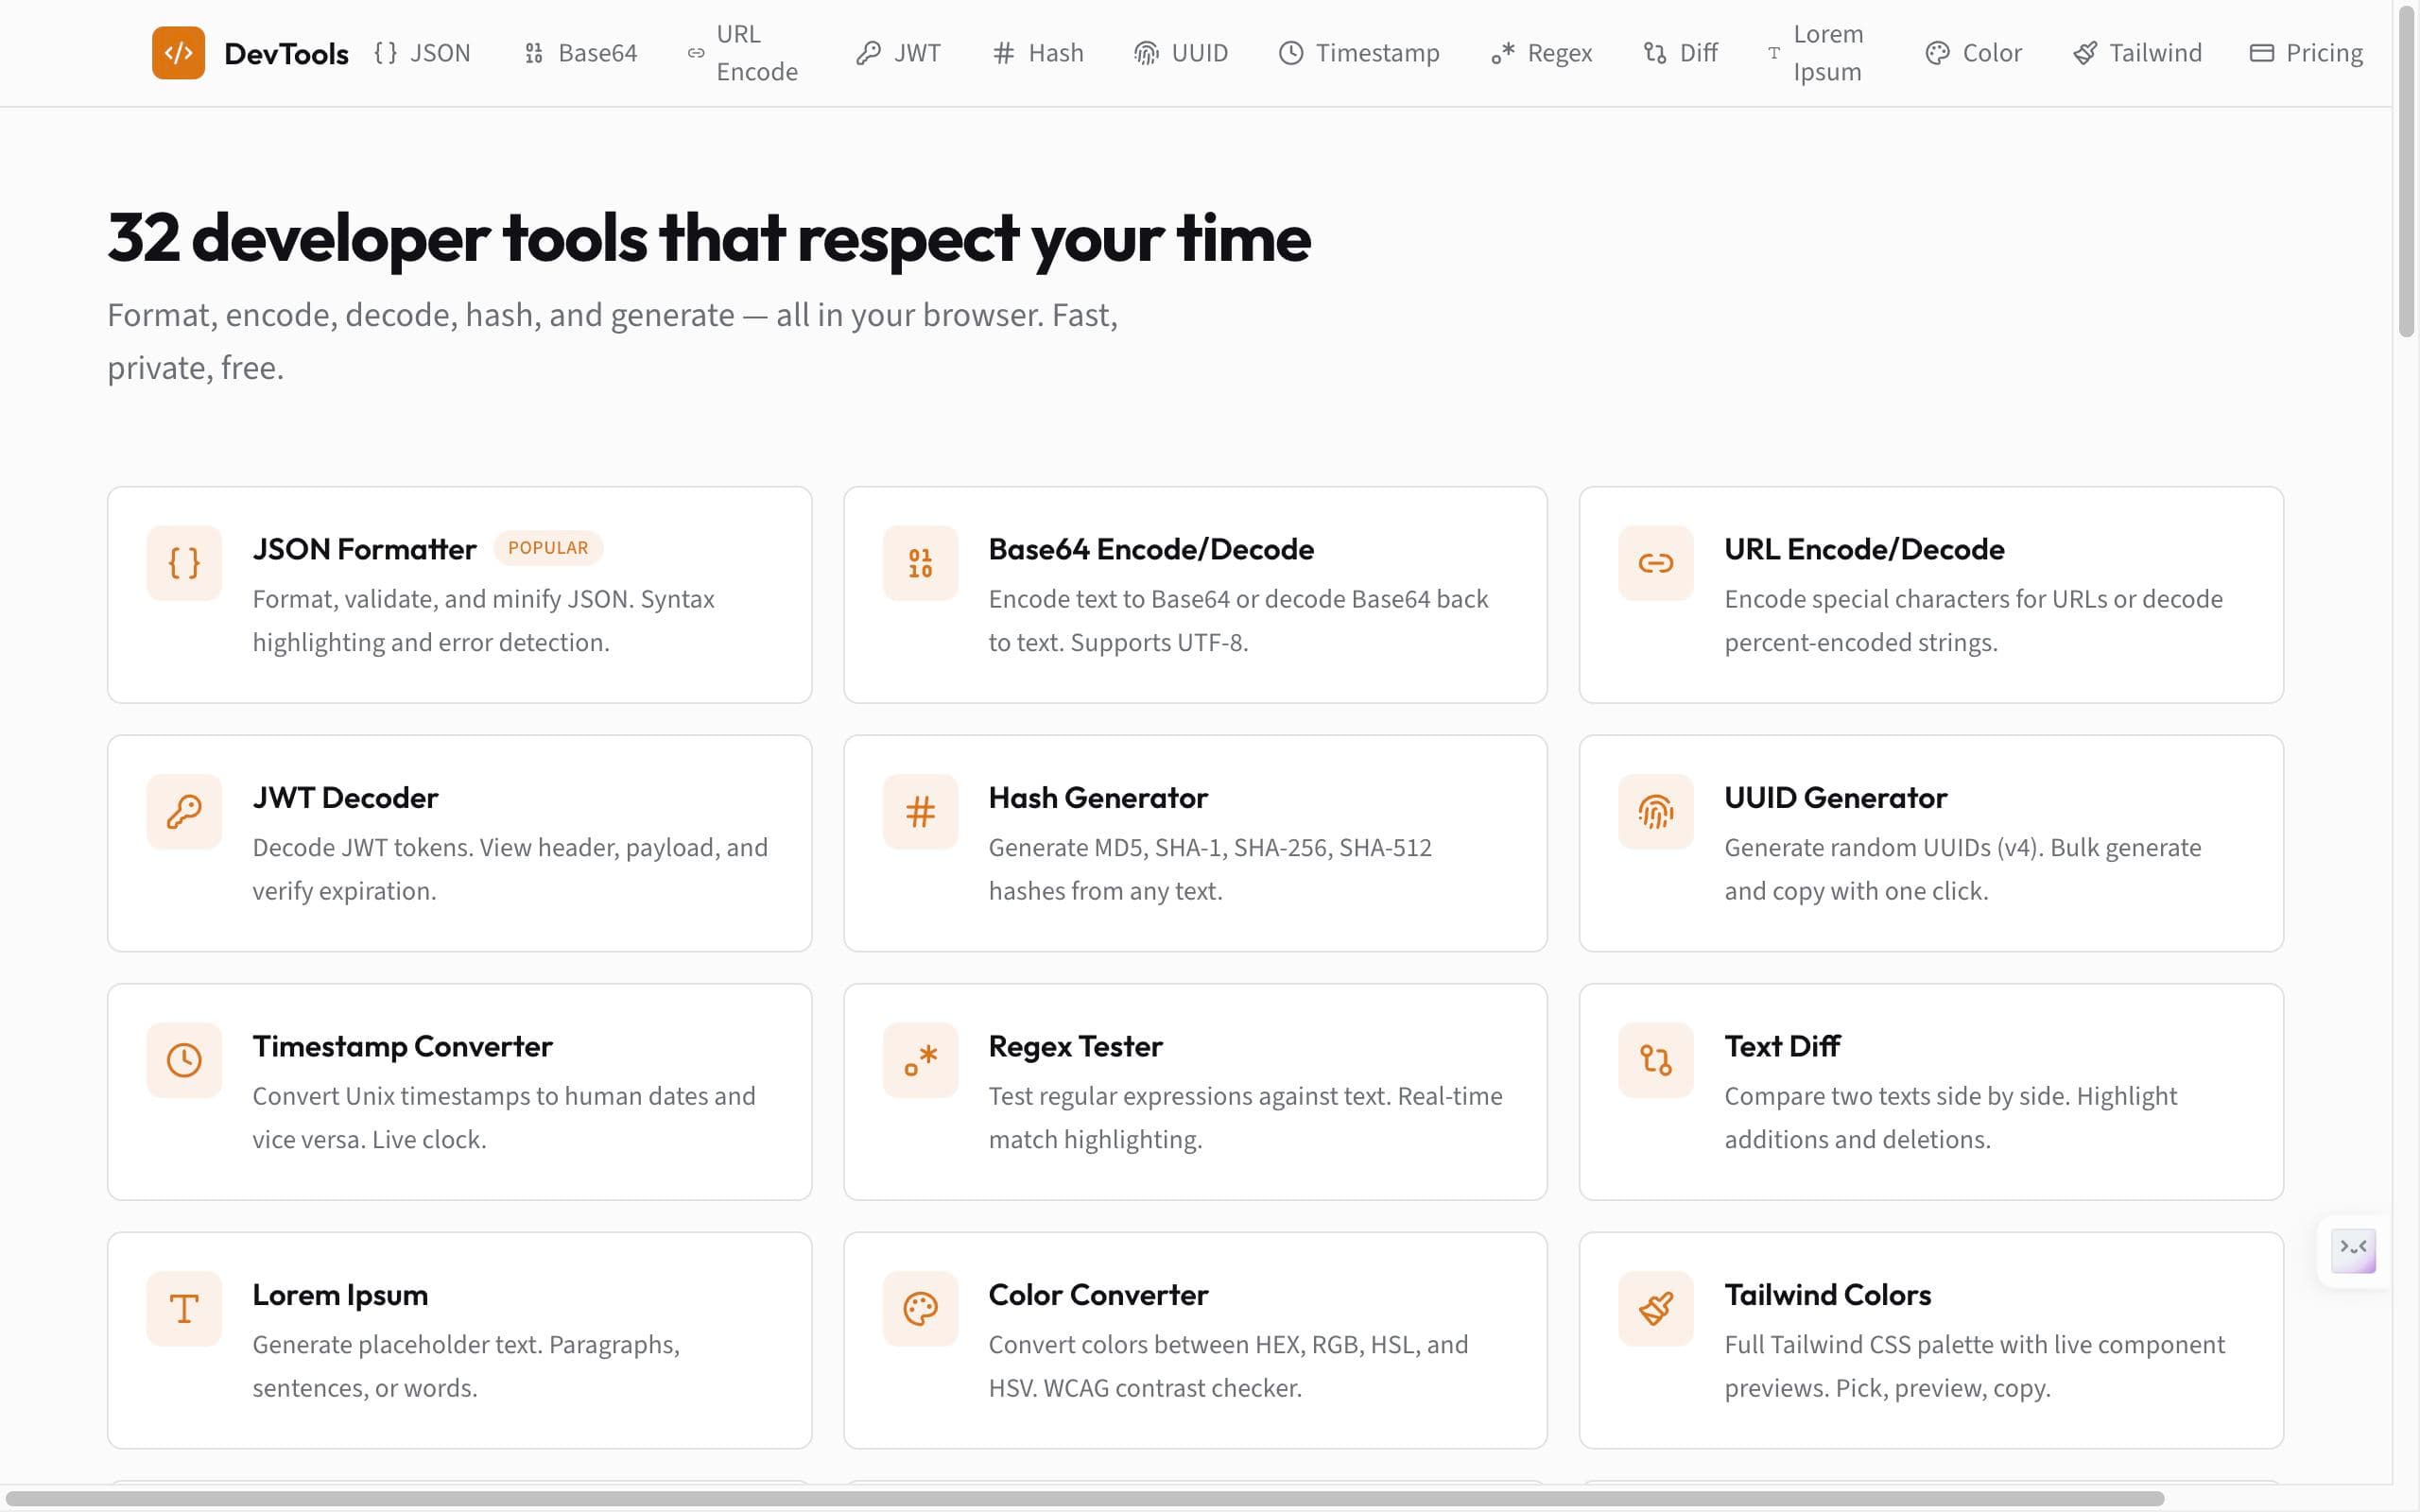Image resolution: width=2420 pixels, height=1512 pixels.
Task: Open the URL Encode/Decode card title
Action: pos(1864,549)
